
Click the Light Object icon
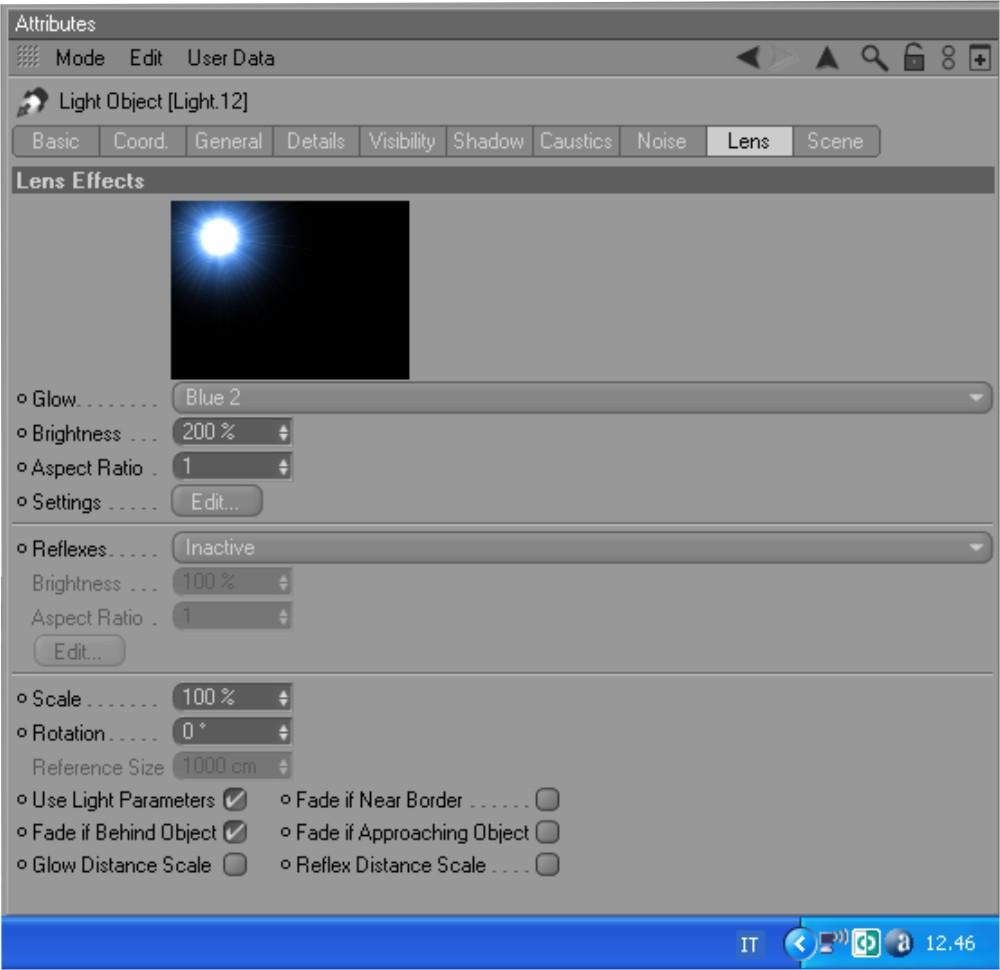tap(32, 102)
